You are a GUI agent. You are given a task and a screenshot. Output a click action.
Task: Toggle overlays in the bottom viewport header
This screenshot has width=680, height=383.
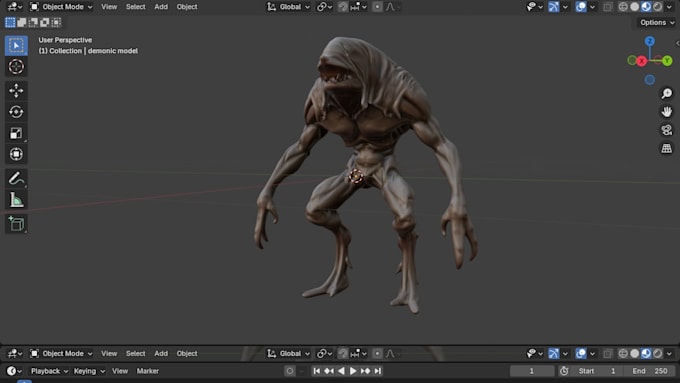coord(581,354)
